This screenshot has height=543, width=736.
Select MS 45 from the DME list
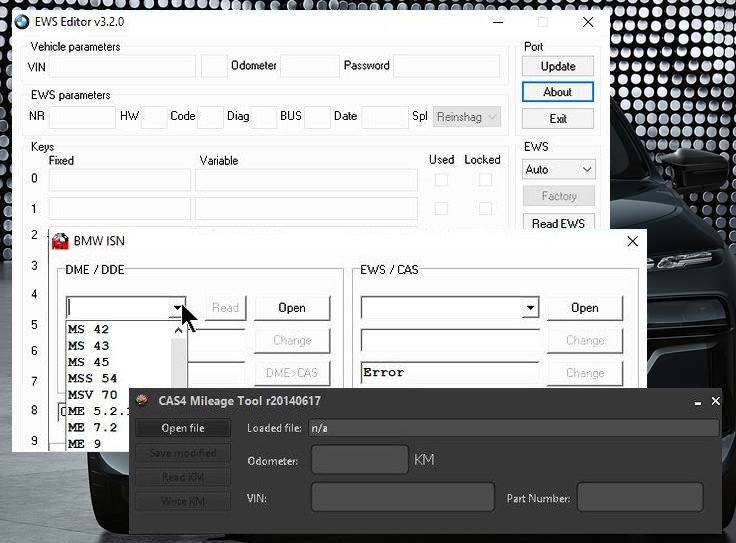coord(88,362)
